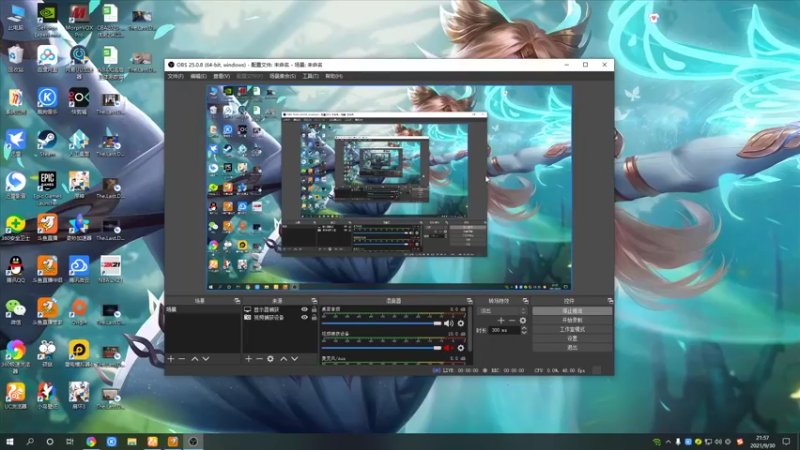Viewport: 800px width, 450px height.
Task: Undock the audio Mixer panel float icon
Action: [x=469, y=301]
